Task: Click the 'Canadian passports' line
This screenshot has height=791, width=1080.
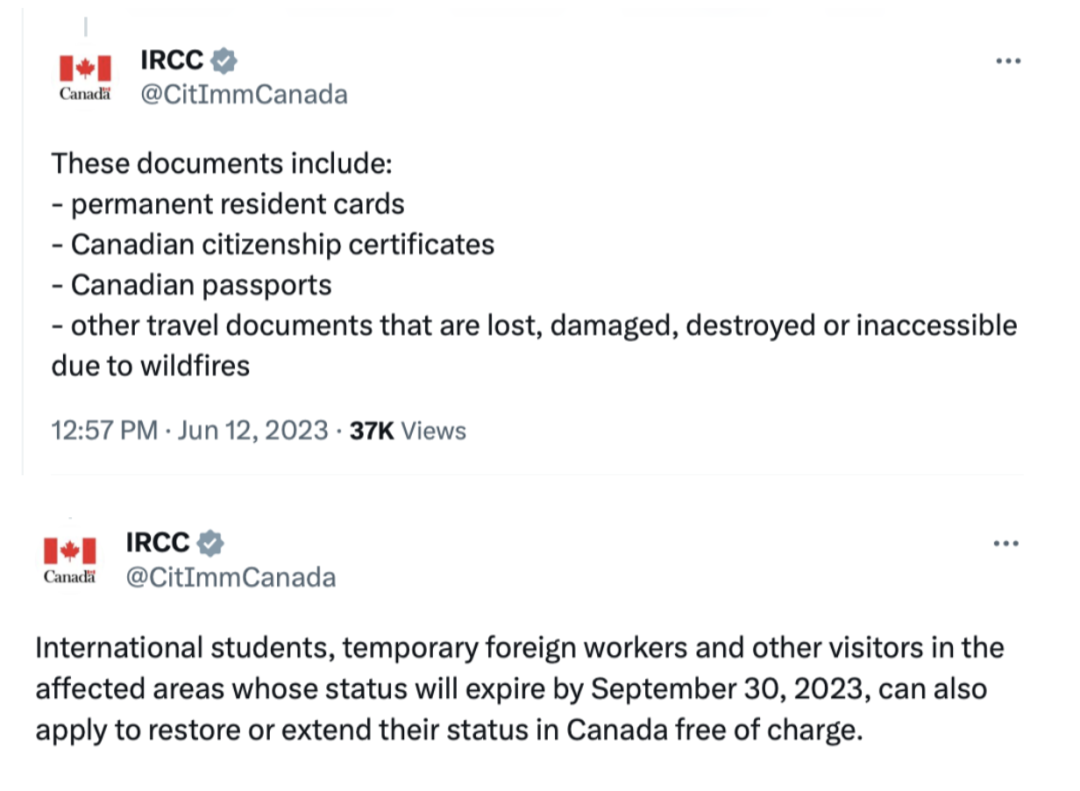Action: click(x=201, y=285)
